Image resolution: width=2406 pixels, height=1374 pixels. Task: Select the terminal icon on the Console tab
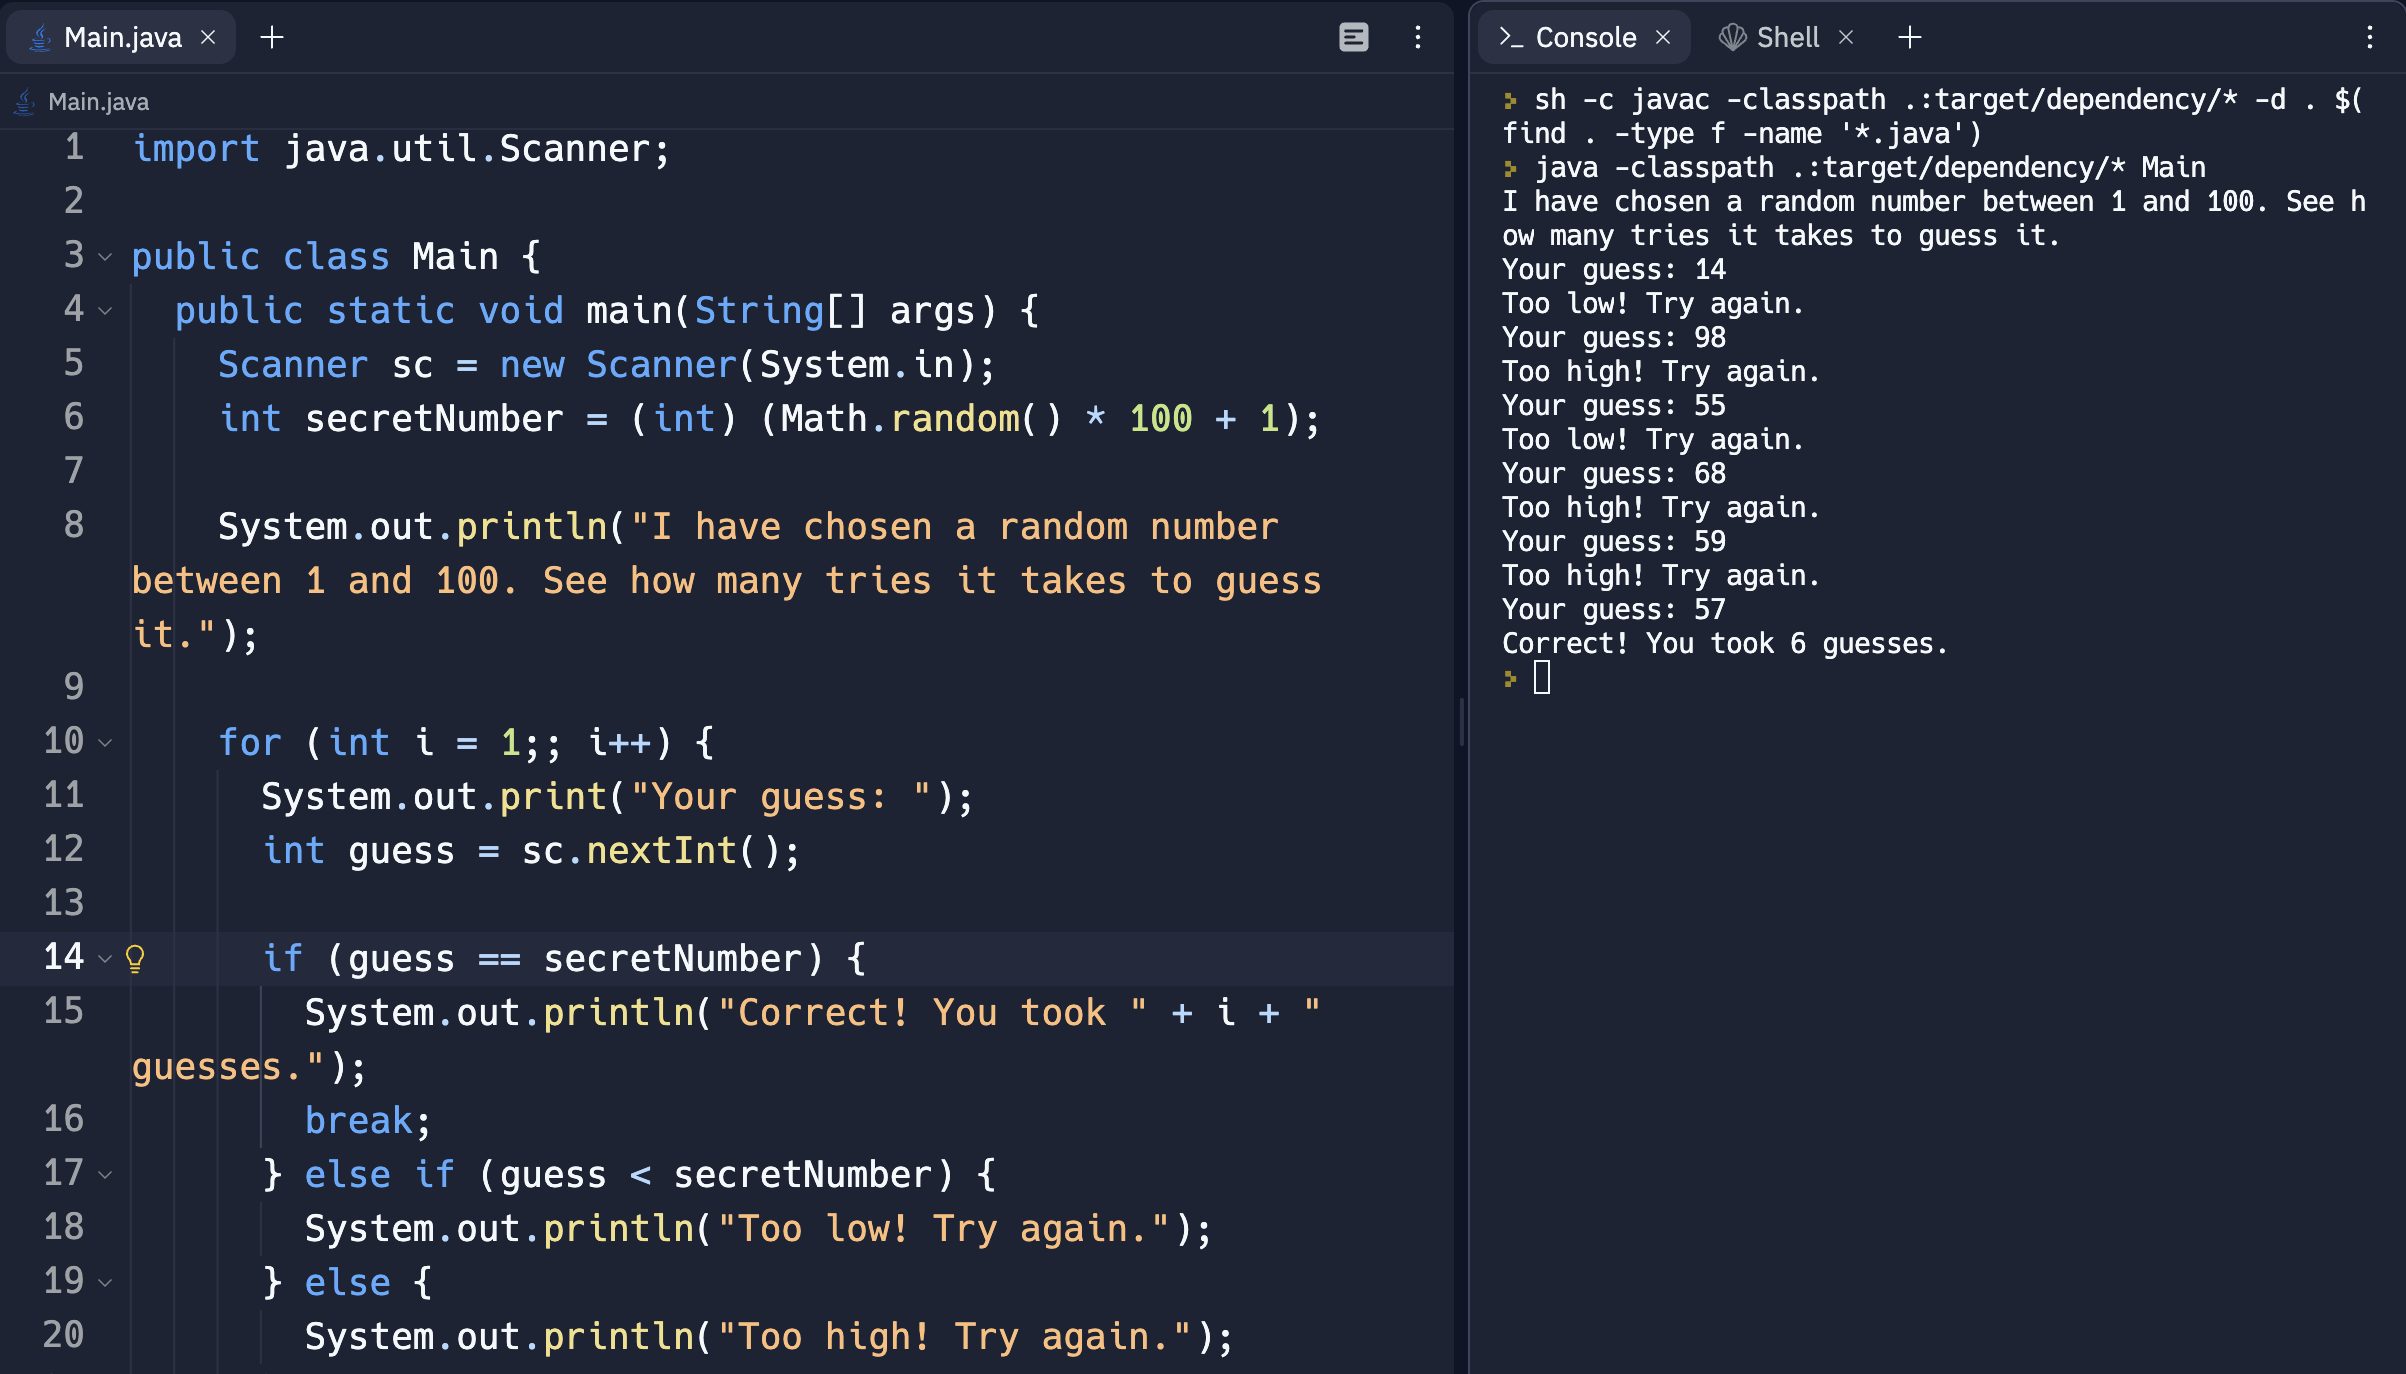1512,37
